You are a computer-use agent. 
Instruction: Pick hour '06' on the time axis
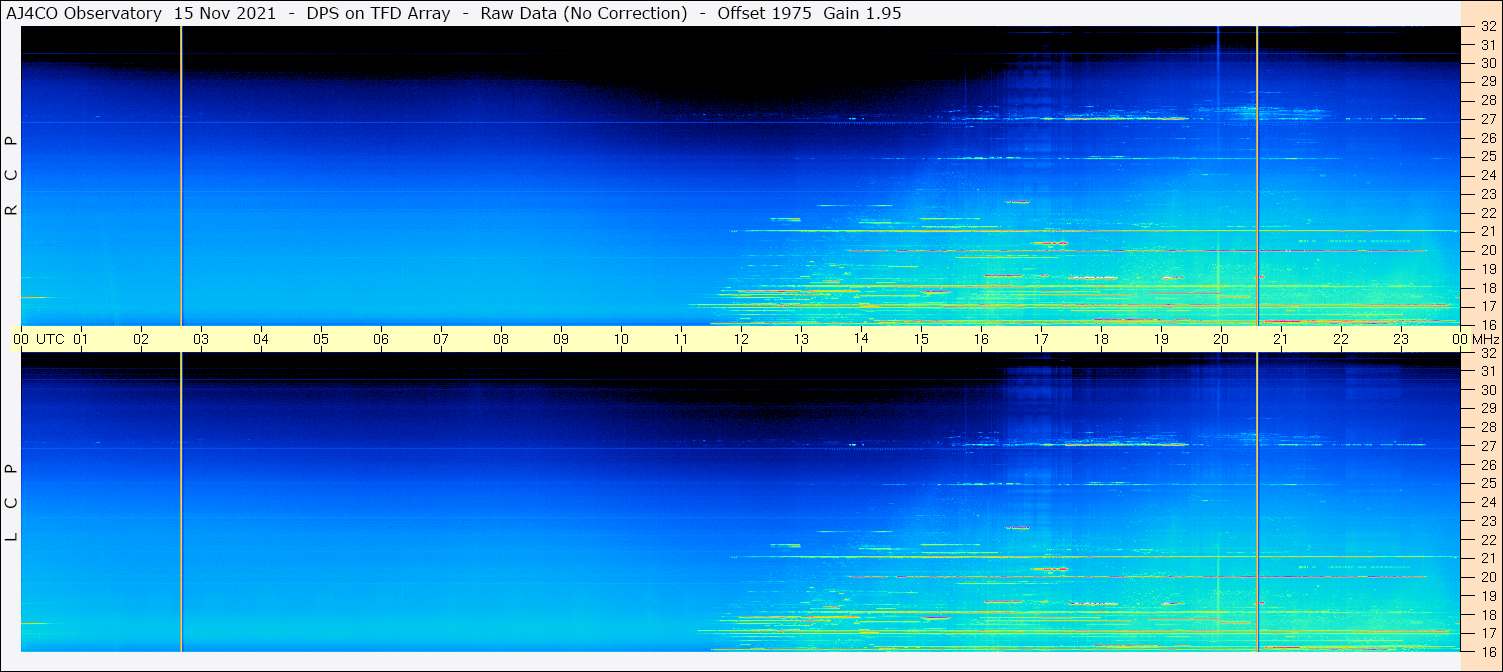click(x=381, y=339)
